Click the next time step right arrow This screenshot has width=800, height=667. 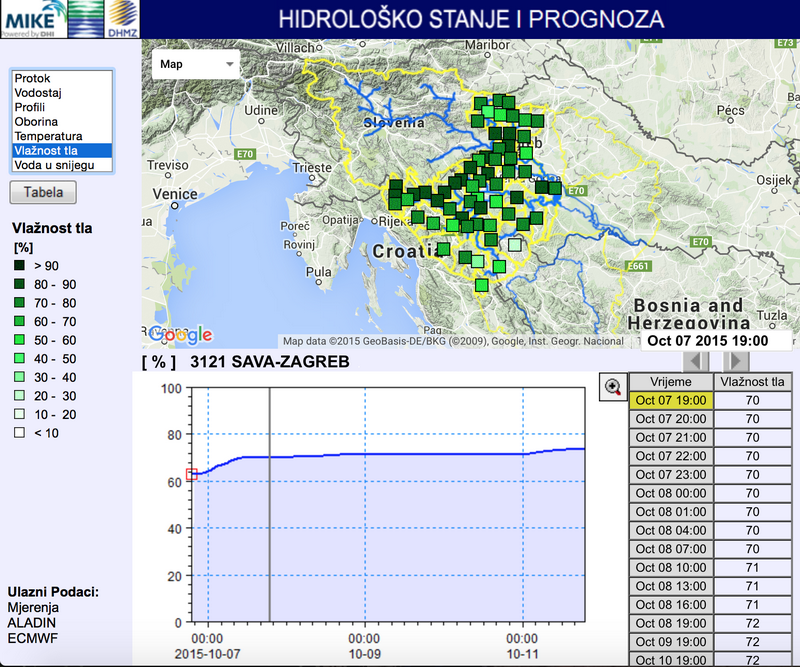coord(734,361)
